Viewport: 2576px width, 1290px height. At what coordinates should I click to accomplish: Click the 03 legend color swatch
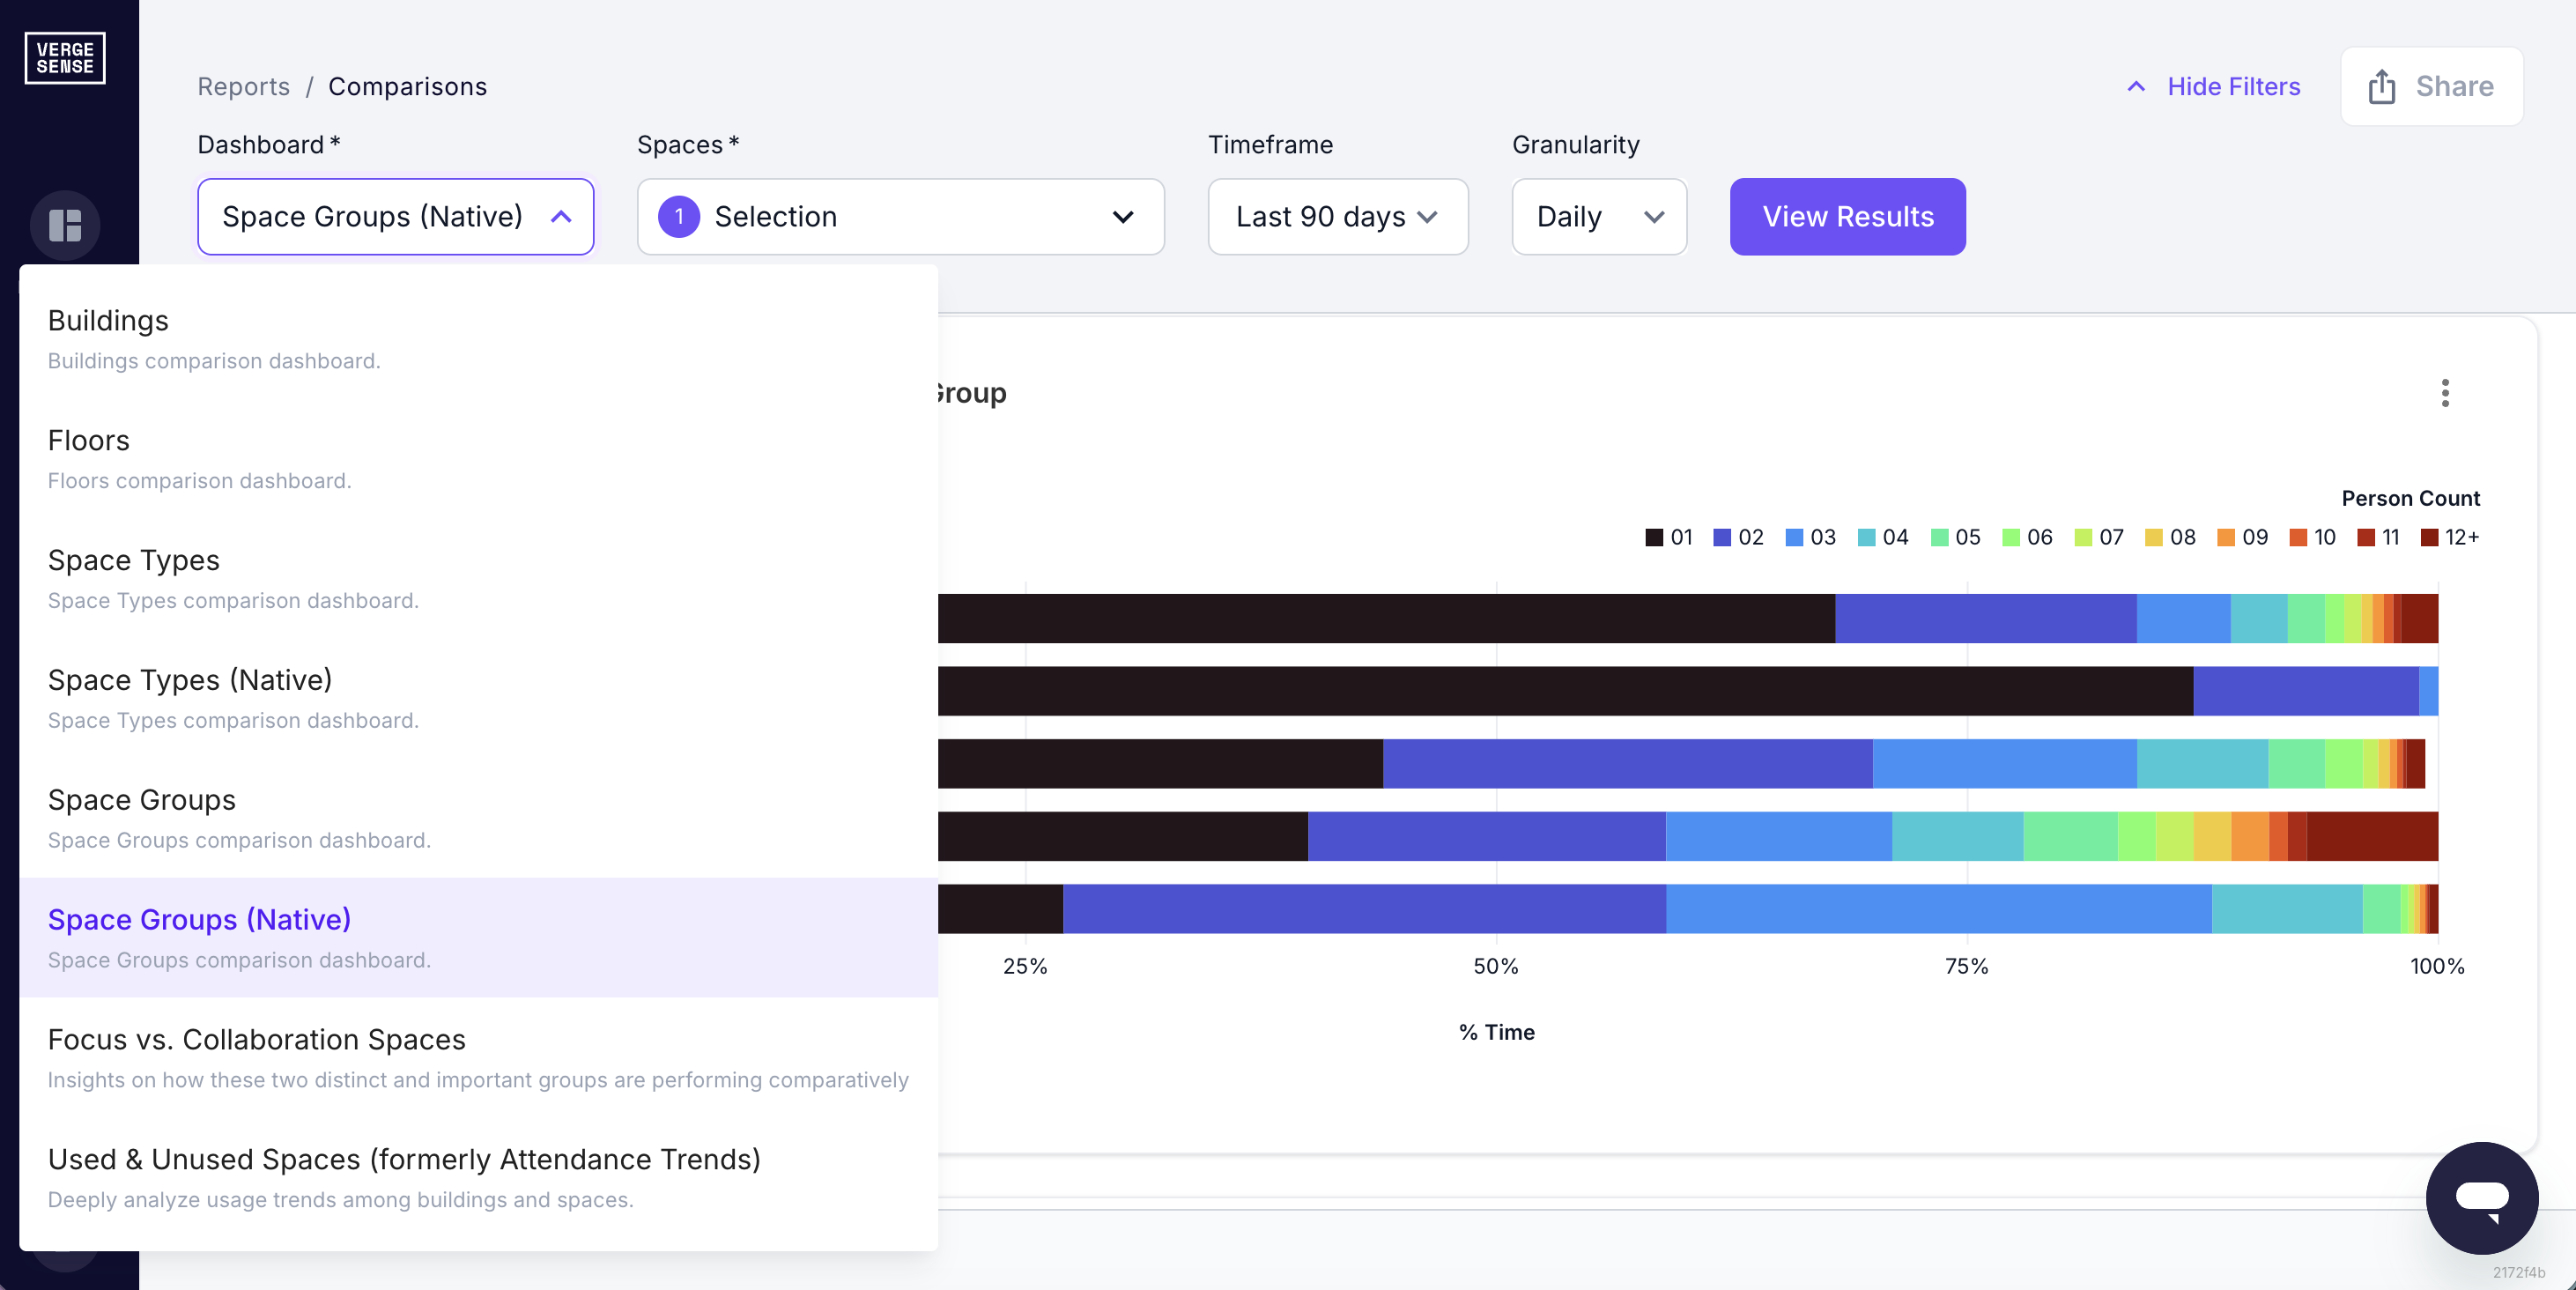[x=1794, y=538]
